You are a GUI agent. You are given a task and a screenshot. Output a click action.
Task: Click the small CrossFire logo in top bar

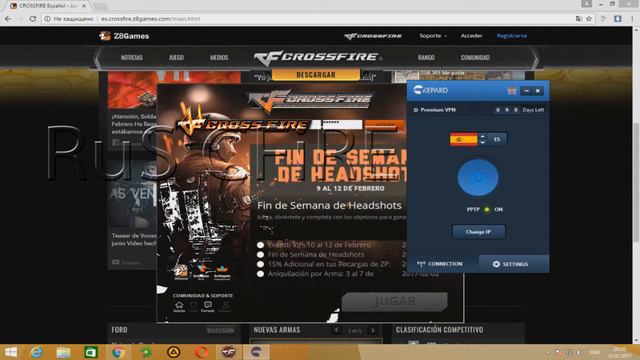373,36
